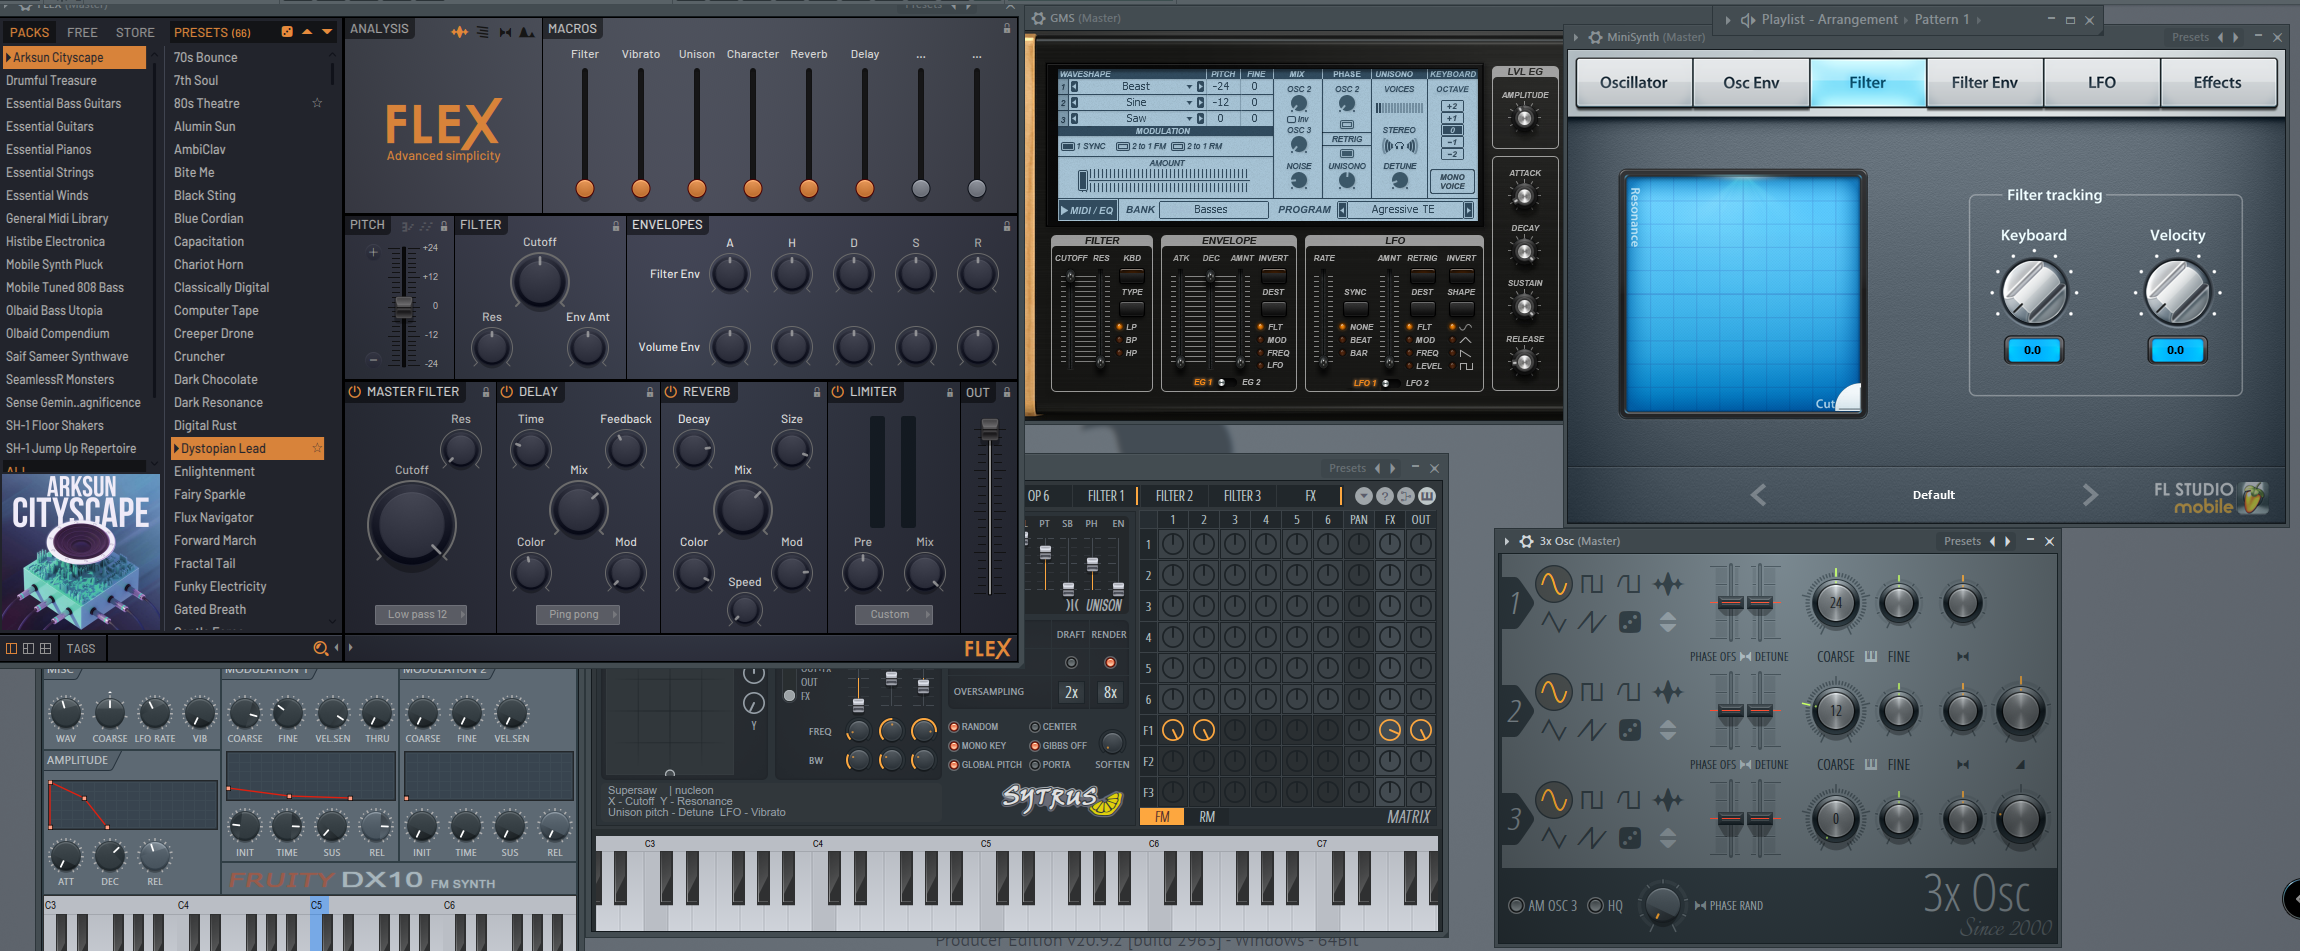Viewport: 2300px width, 951px height.
Task: Open the Custom limiter mode dropdown
Action: tap(894, 614)
